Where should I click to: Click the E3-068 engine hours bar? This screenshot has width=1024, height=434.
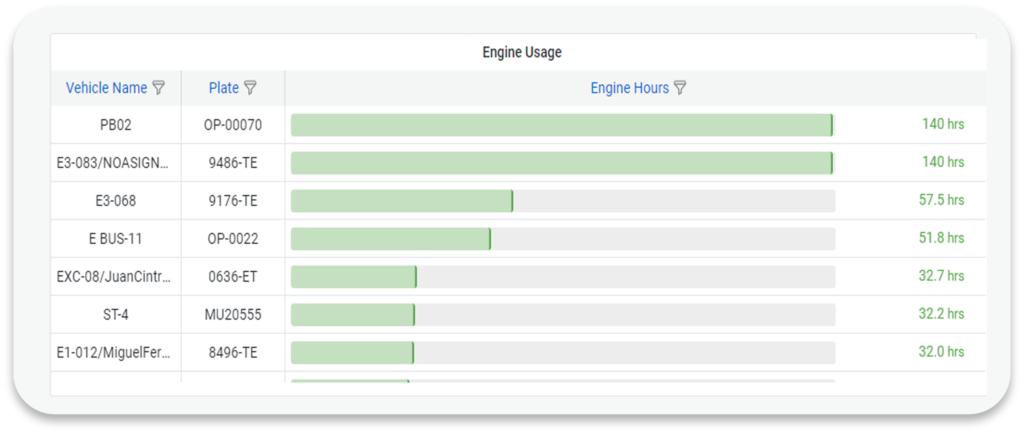(x=401, y=201)
